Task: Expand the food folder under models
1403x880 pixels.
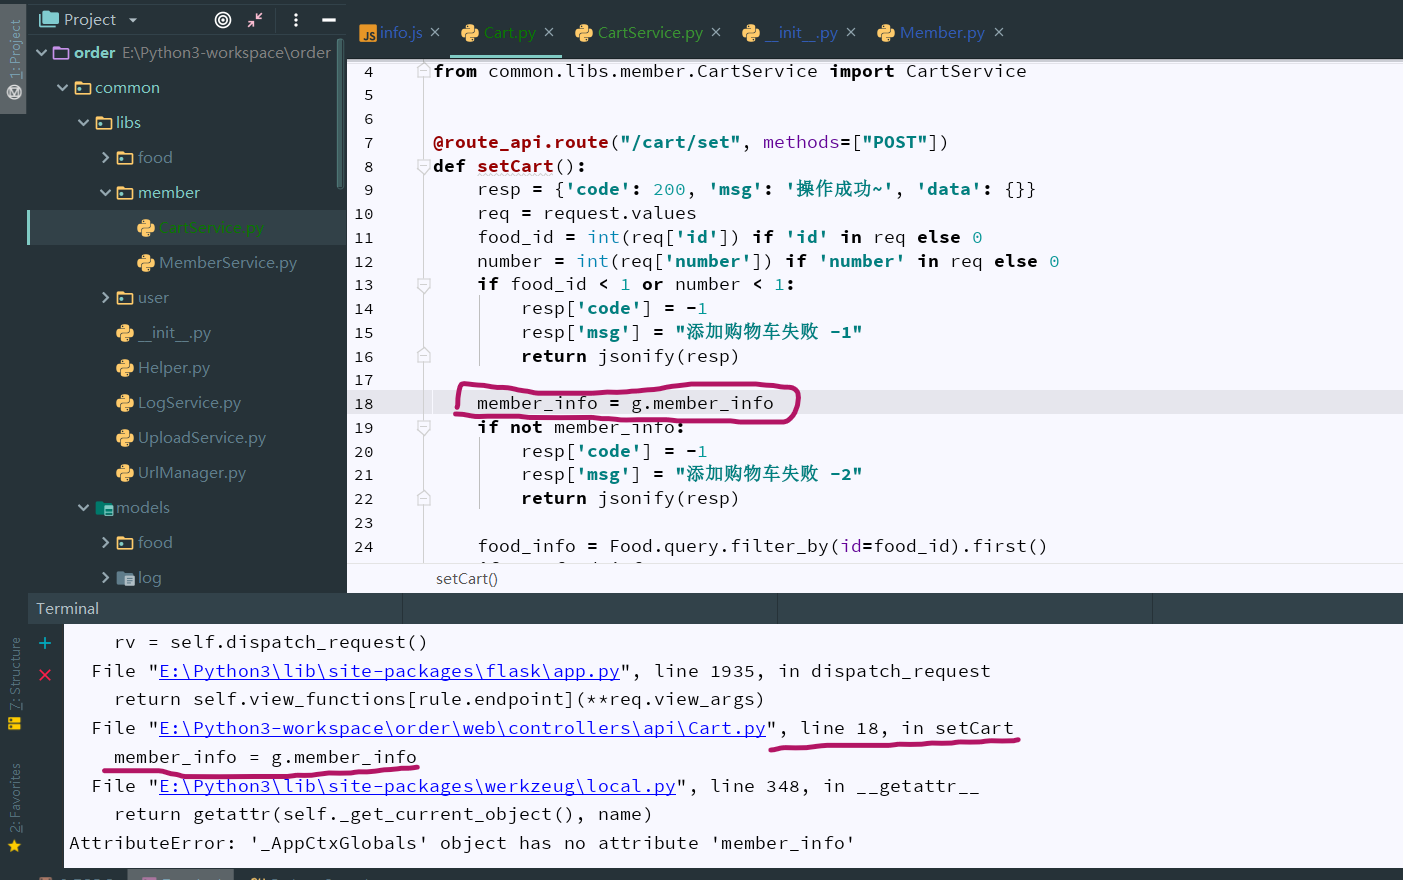Action: 105,542
